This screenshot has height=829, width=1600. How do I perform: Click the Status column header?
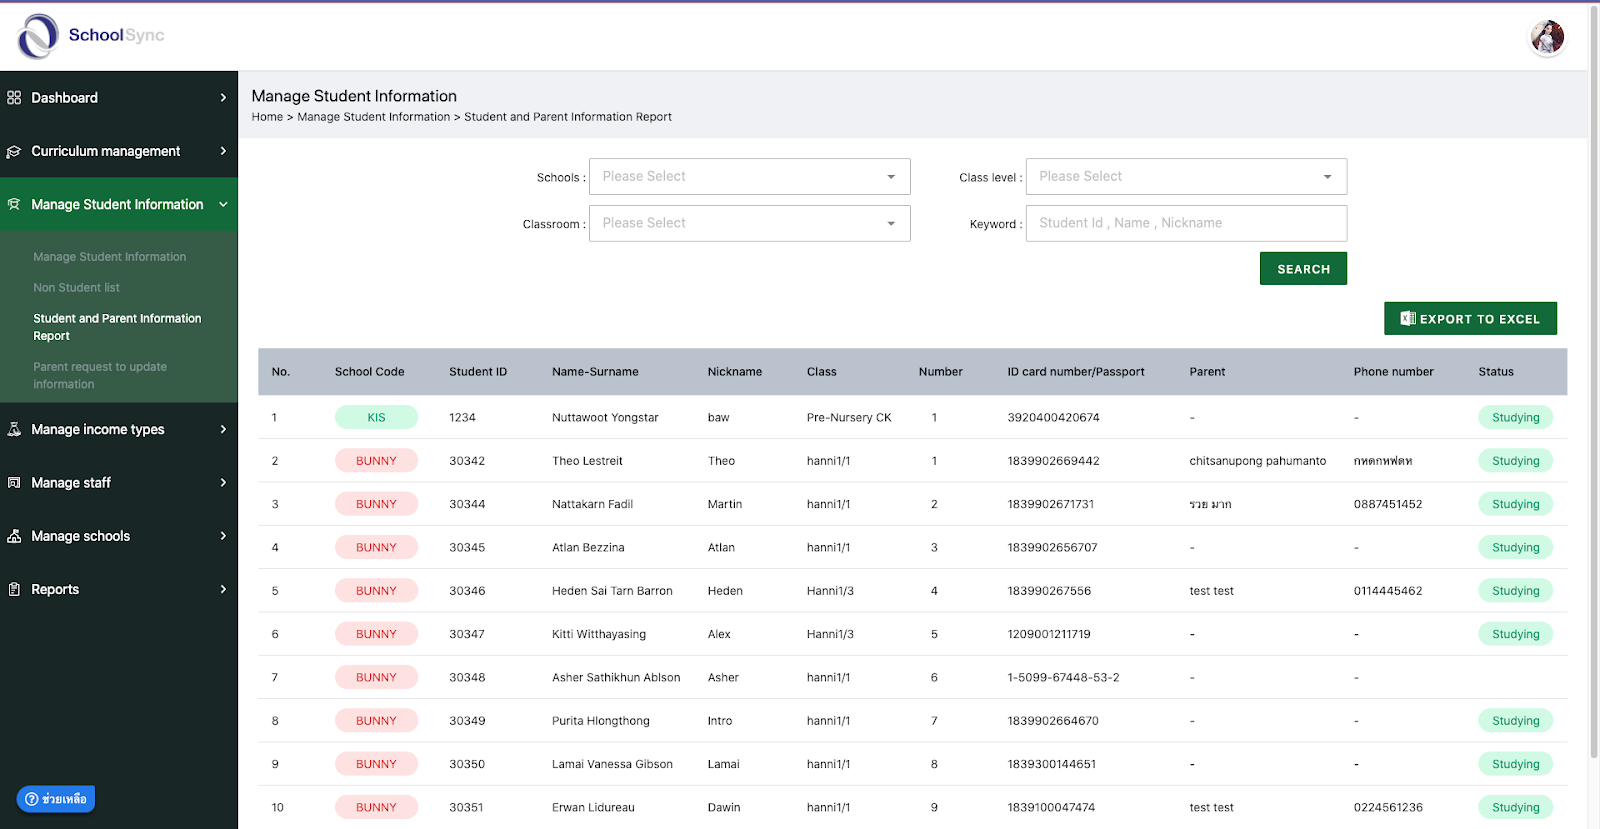click(1496, 372)
